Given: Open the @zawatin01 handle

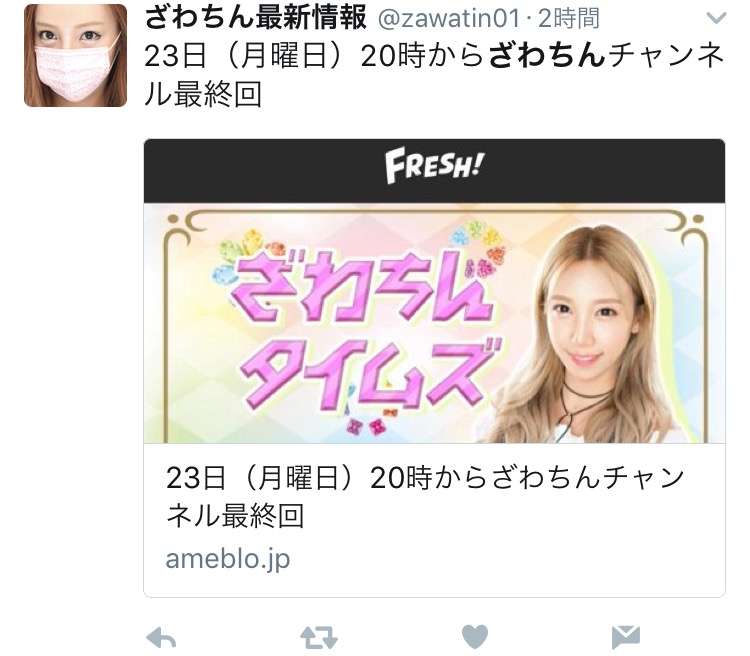Looking at the screenshot, I should [449, 18].
